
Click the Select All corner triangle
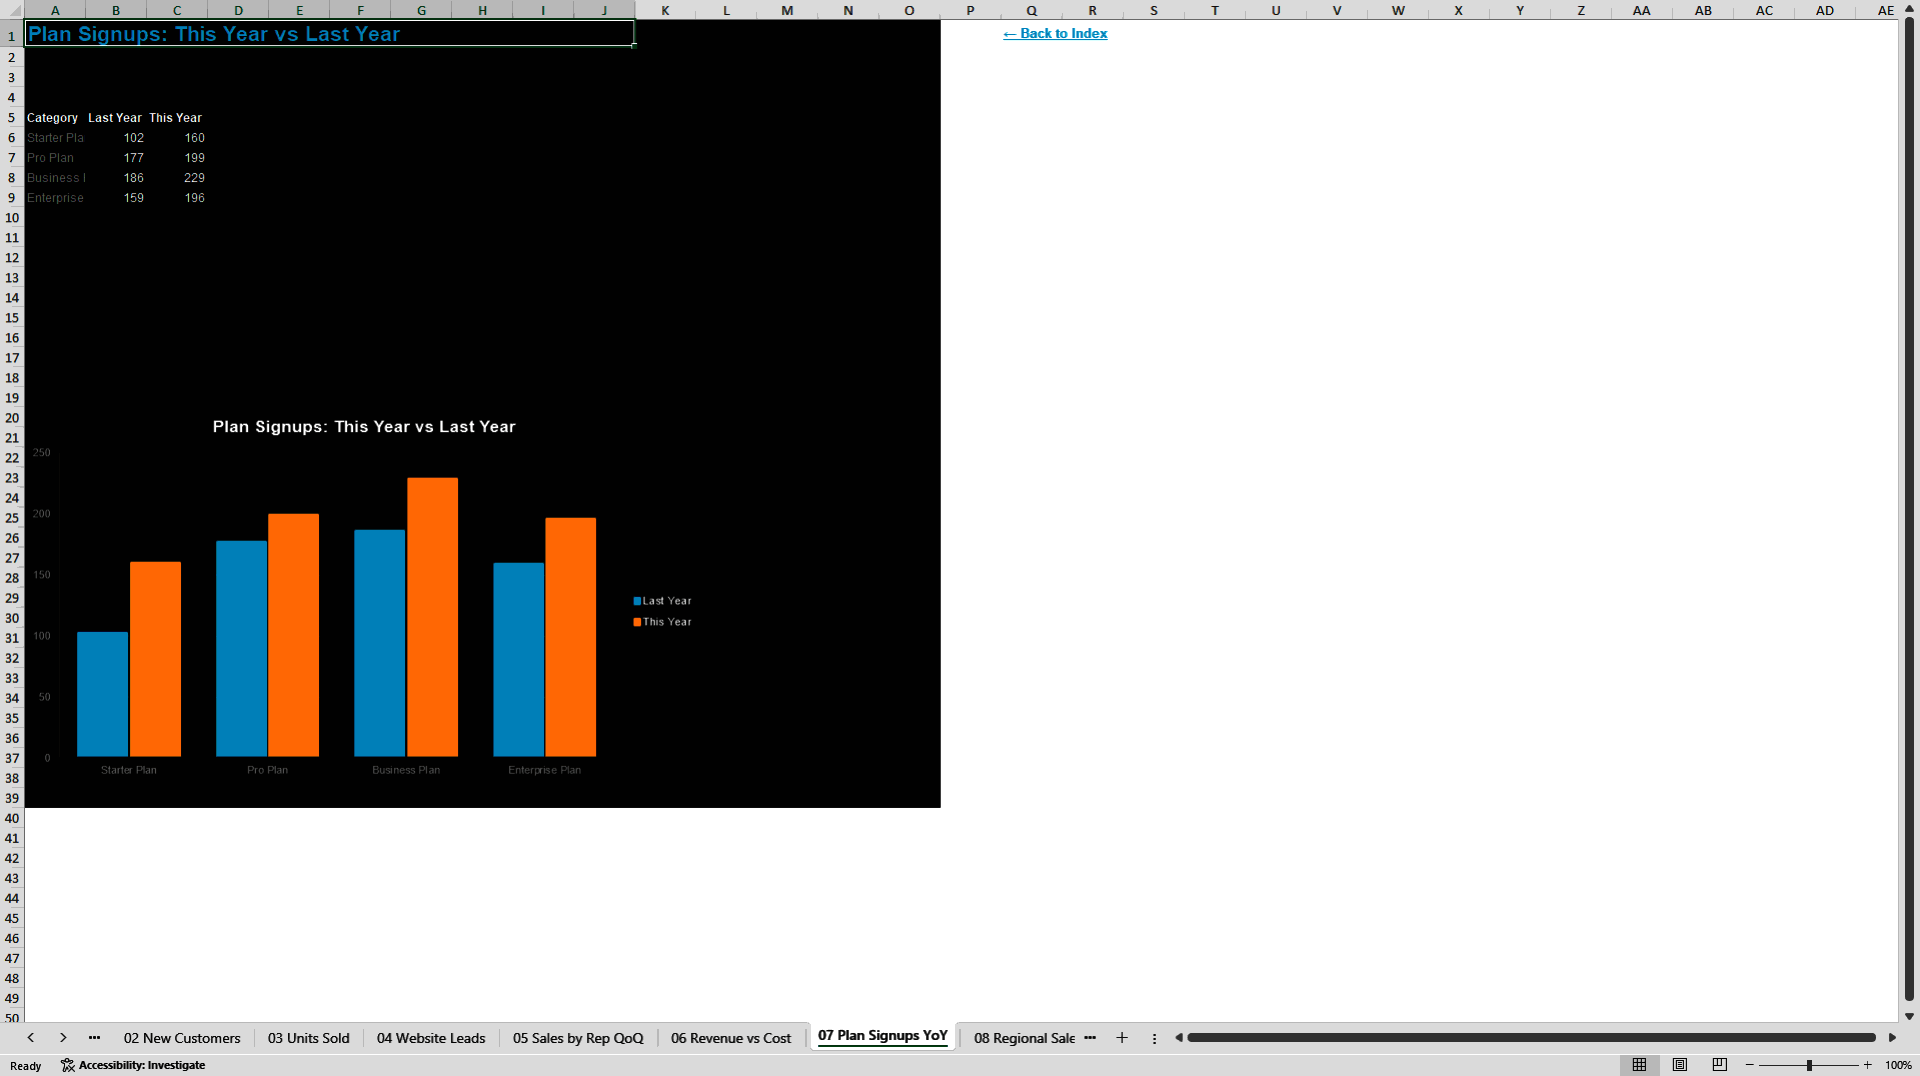[12, 10]
